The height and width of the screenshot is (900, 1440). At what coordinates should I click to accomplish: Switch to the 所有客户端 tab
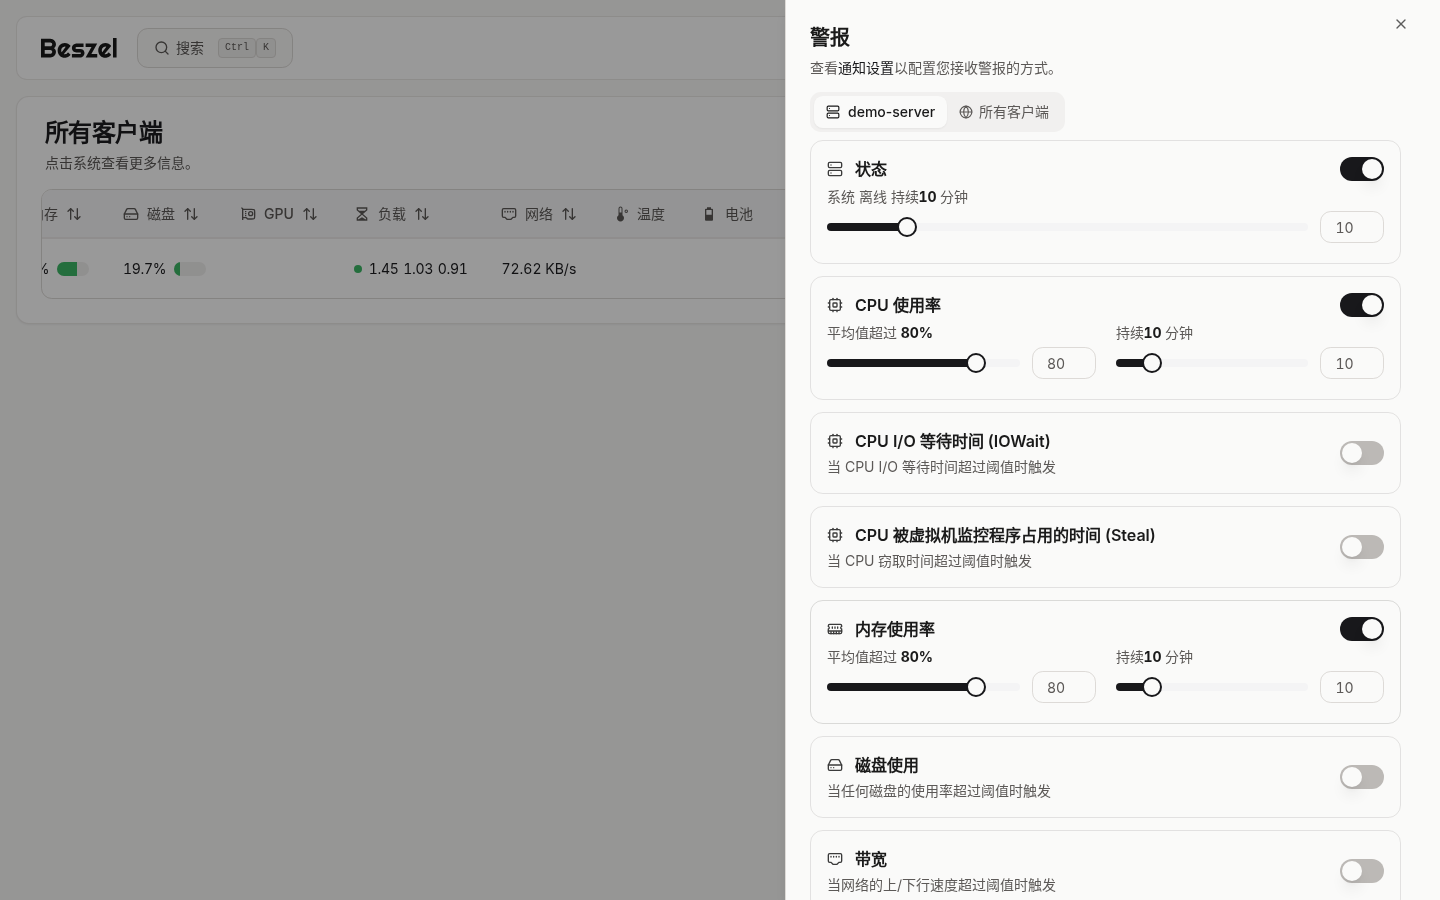1004,112
